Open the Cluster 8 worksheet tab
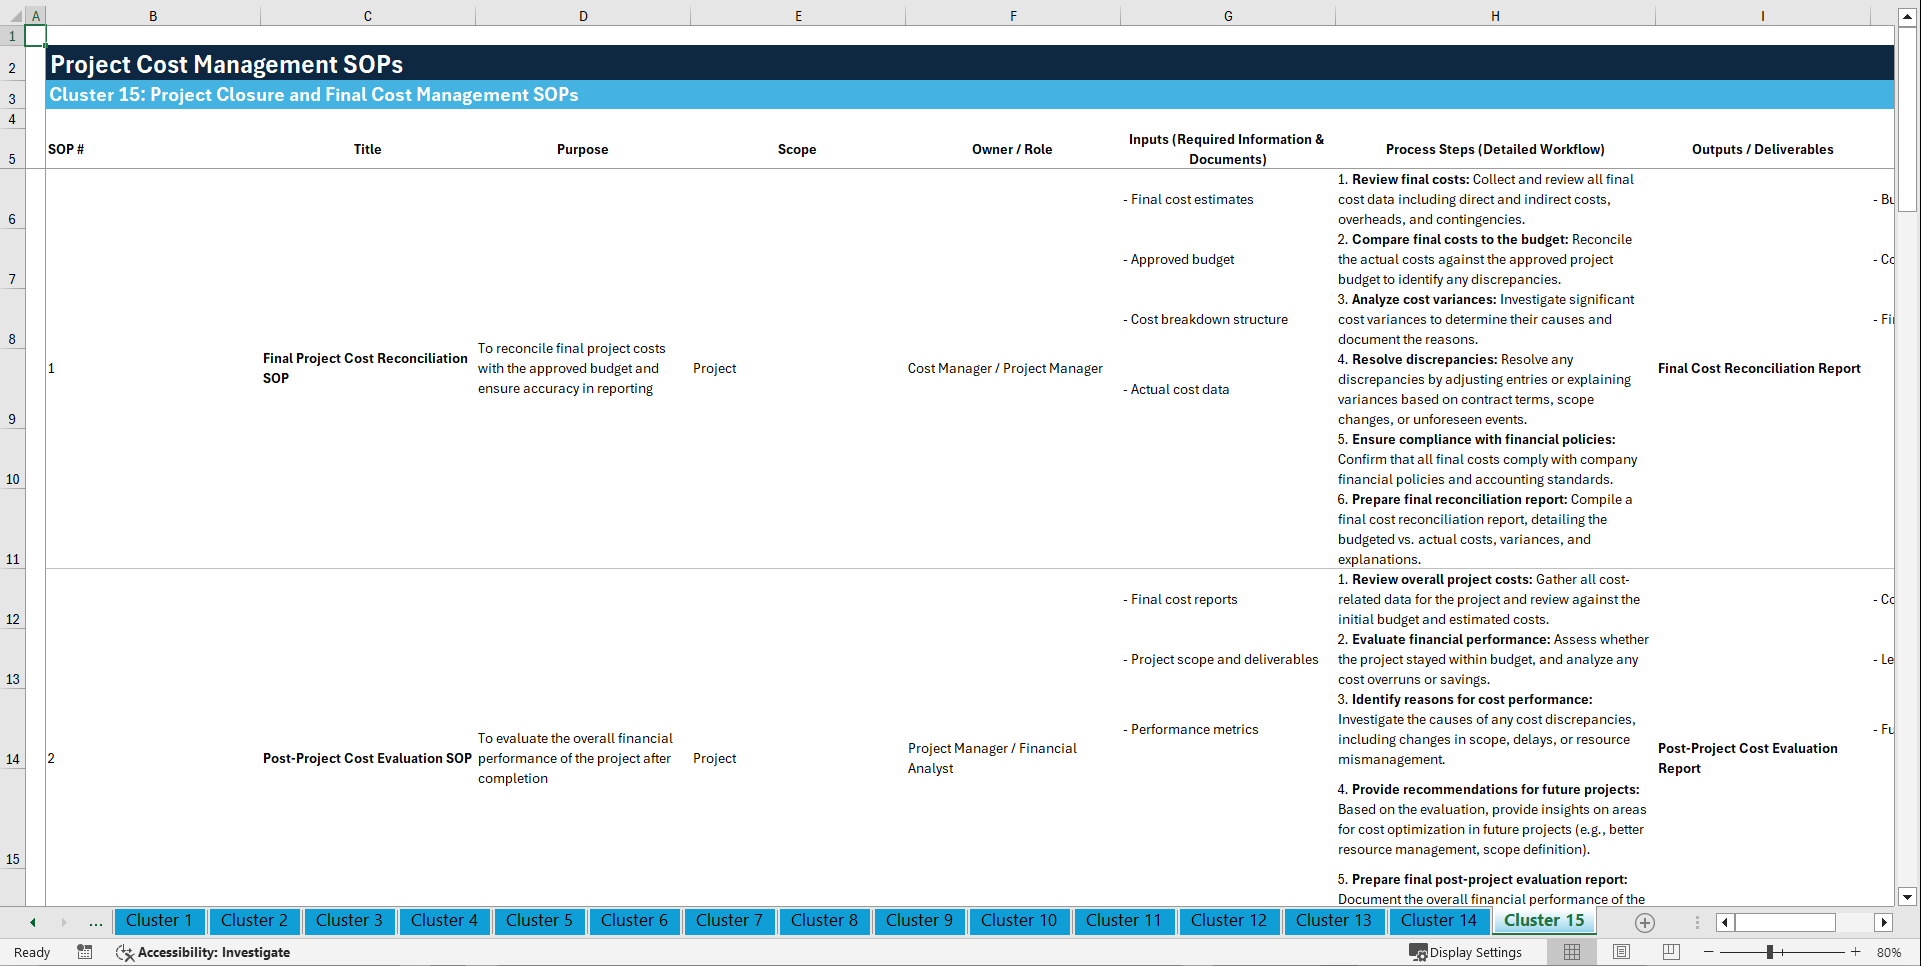The height and width of the screenshot is (966, 1921). pos(824,921)
